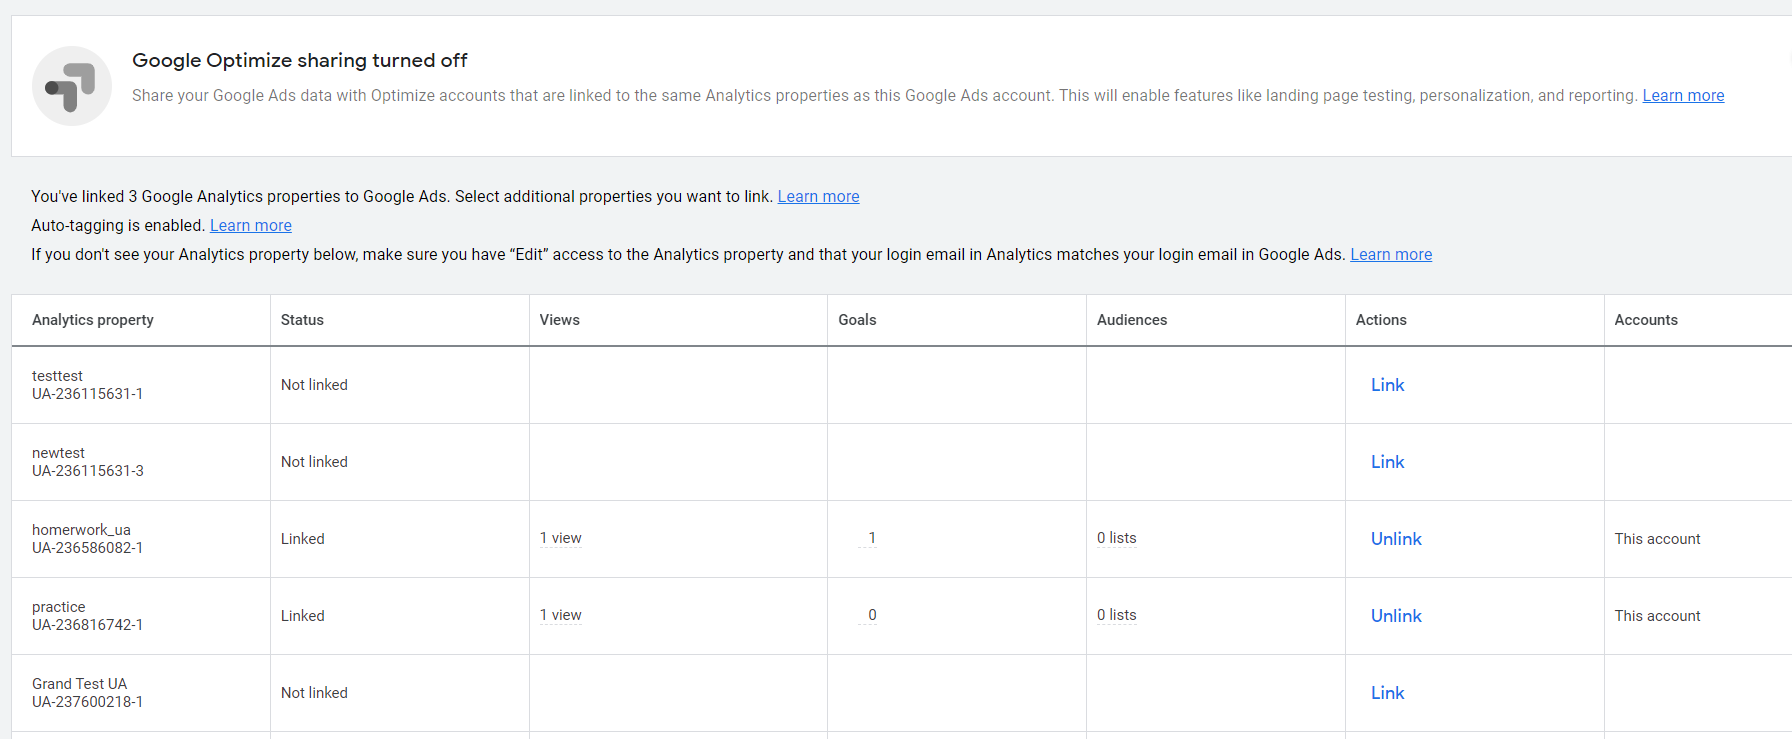Click This account in homerwork_ua row
The width and height of the screenshot is (1792, 739).
point(1657,539)
